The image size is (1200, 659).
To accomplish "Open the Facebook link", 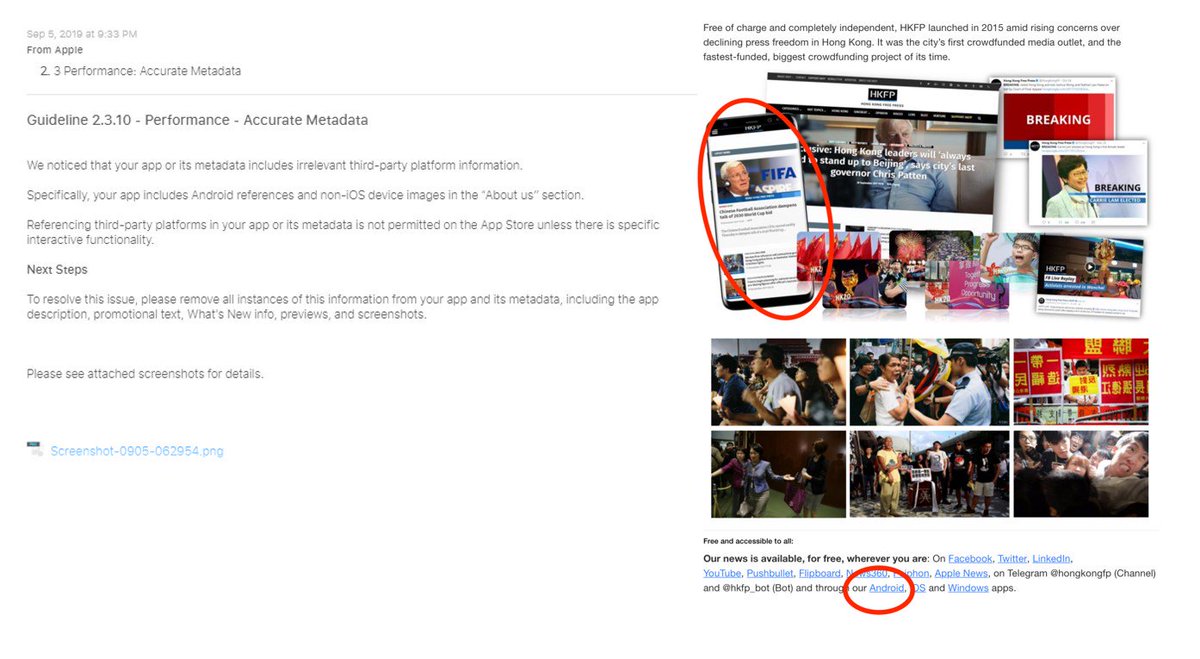I will pos(970,559).
